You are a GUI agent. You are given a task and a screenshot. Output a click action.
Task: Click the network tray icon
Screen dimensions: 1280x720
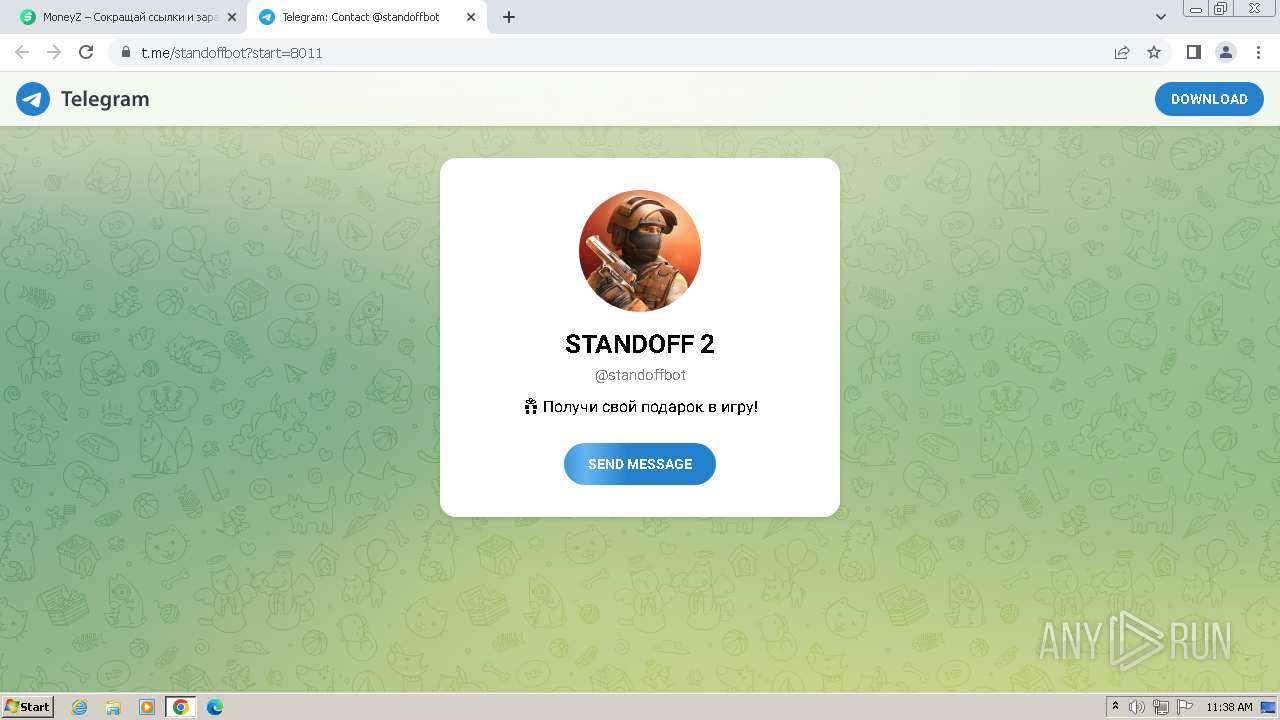(x=1161, y=707)
